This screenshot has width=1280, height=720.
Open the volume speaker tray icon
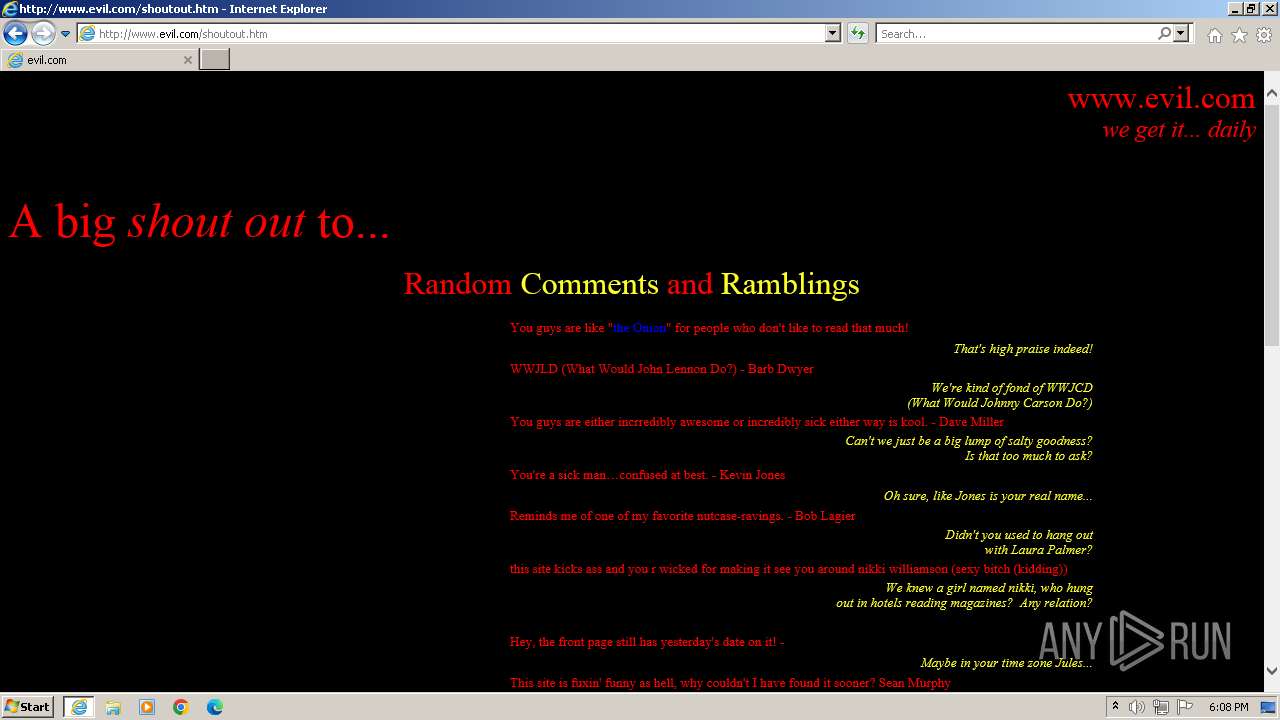(x=1137, y=707)
